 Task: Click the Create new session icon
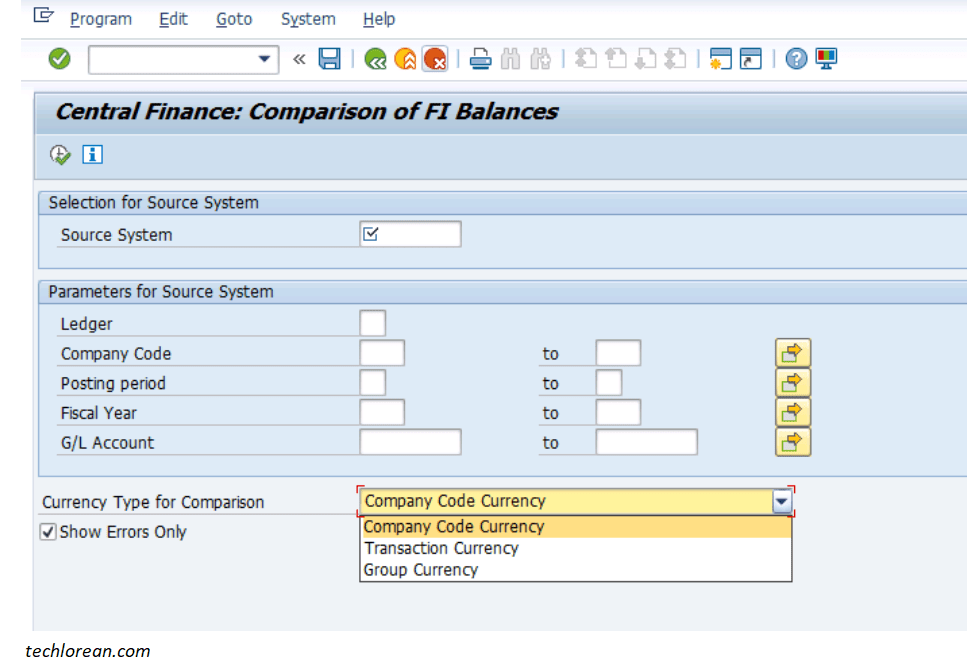(x=719, y=58)
